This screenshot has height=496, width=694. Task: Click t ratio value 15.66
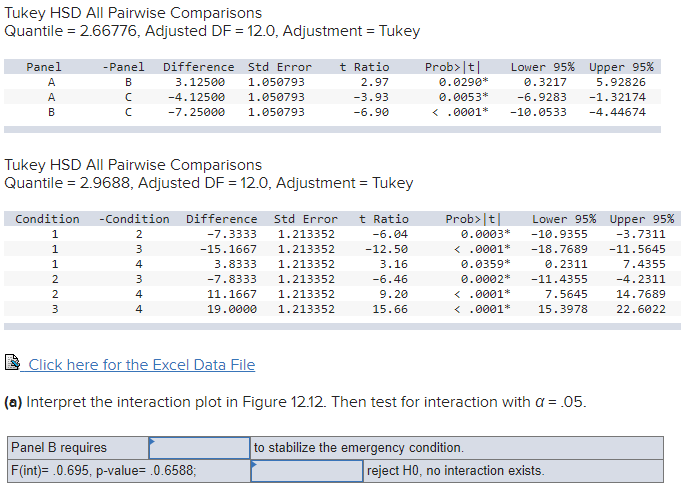click(390, 309)
